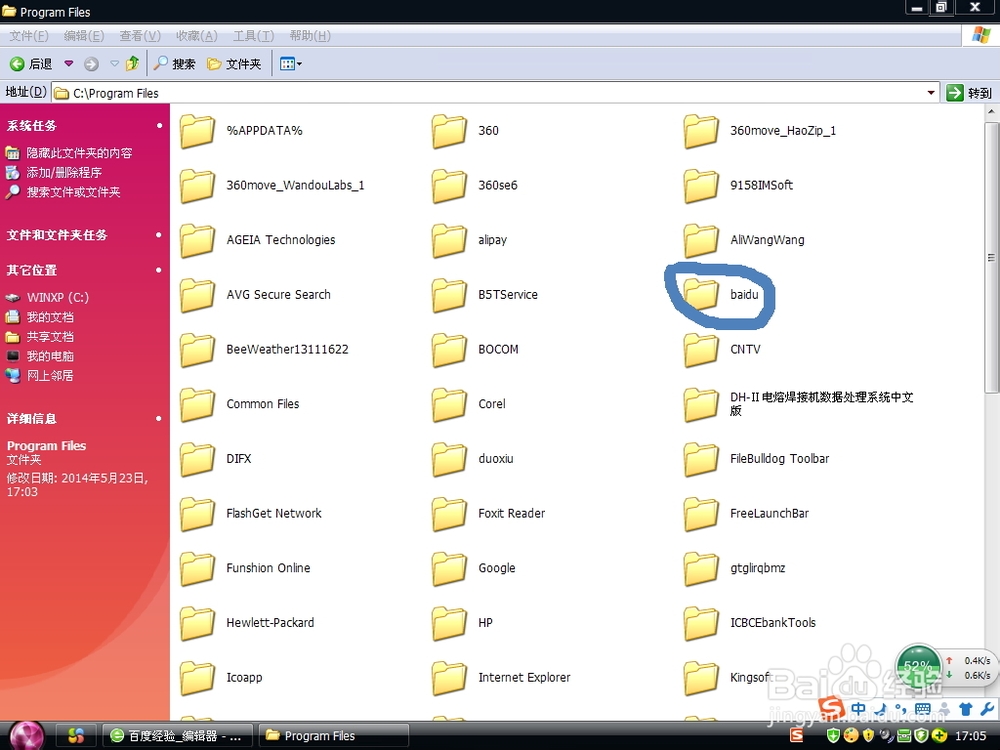The image size is (1000, 750).
Task: Collapse the Other Places (其它位置) panel
Action: (159, 270)
